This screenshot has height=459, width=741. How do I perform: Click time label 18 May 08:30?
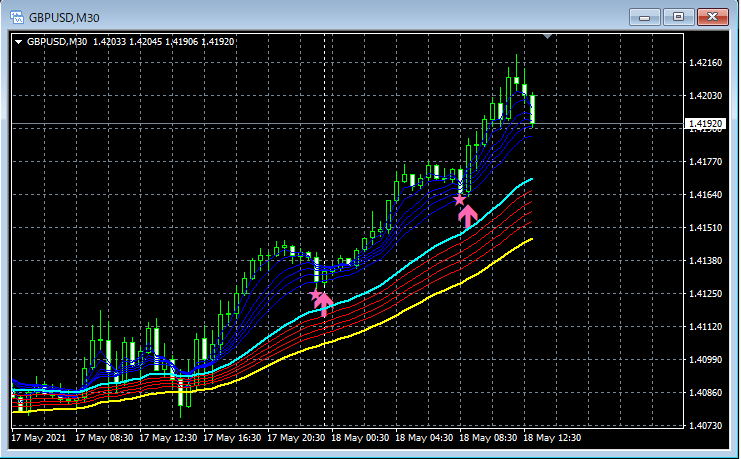click(488, 438)
